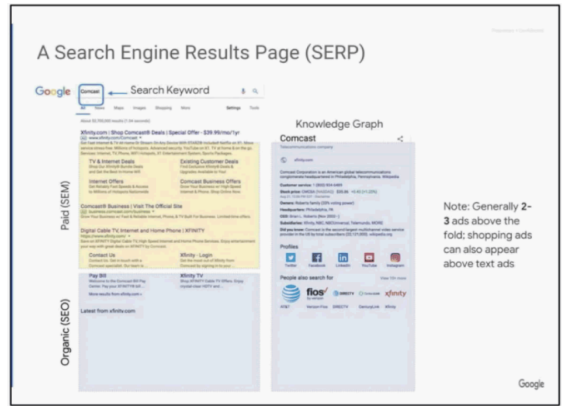The image size is (567, 406).
Task: Click the Google logo
Action: [53, 91]
